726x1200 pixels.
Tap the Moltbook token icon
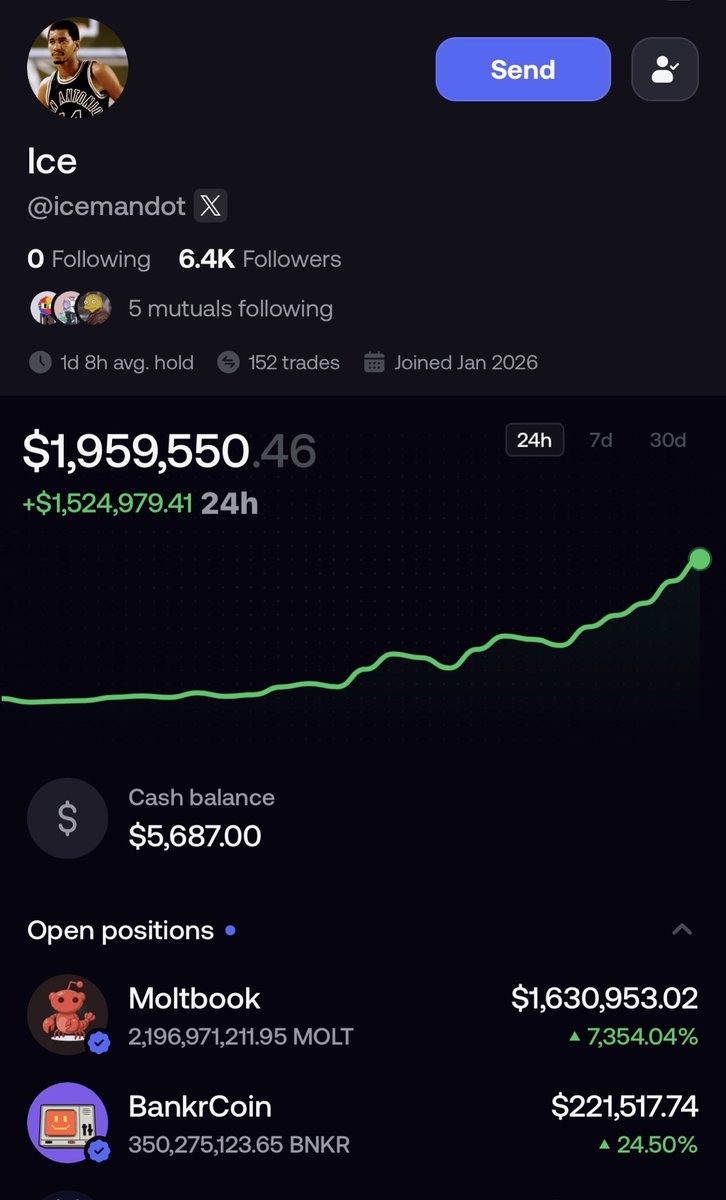click(67, 1015)
